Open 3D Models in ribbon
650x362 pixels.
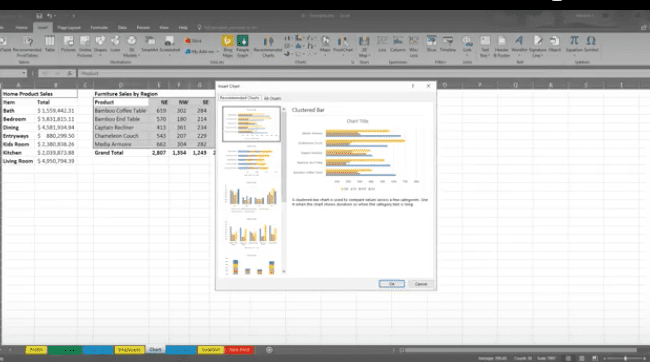pyautogui.click(x=131, y=46)
